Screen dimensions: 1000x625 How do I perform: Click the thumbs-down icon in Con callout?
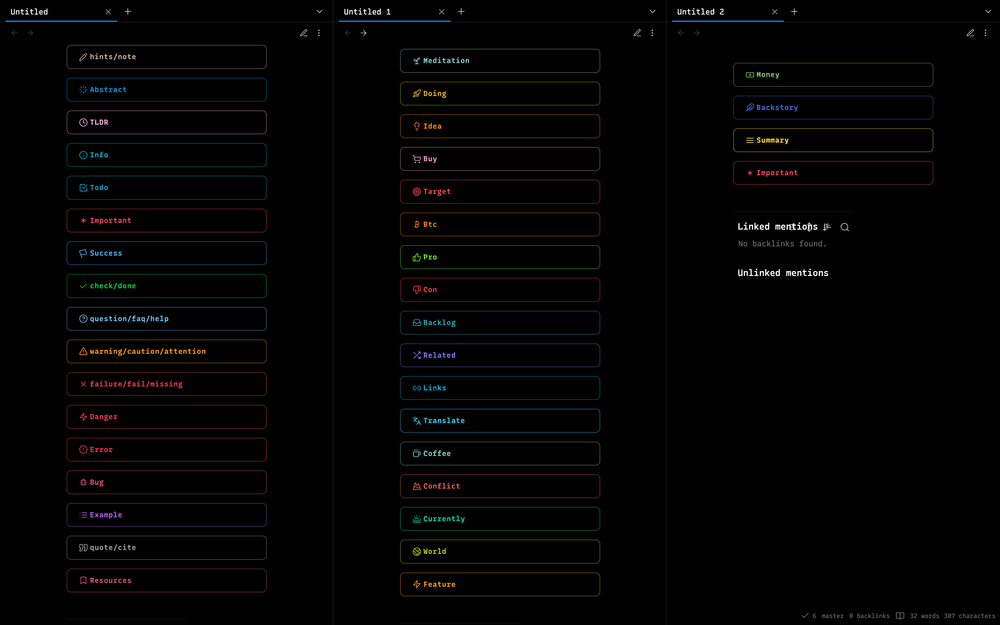[x=416, y=290]
